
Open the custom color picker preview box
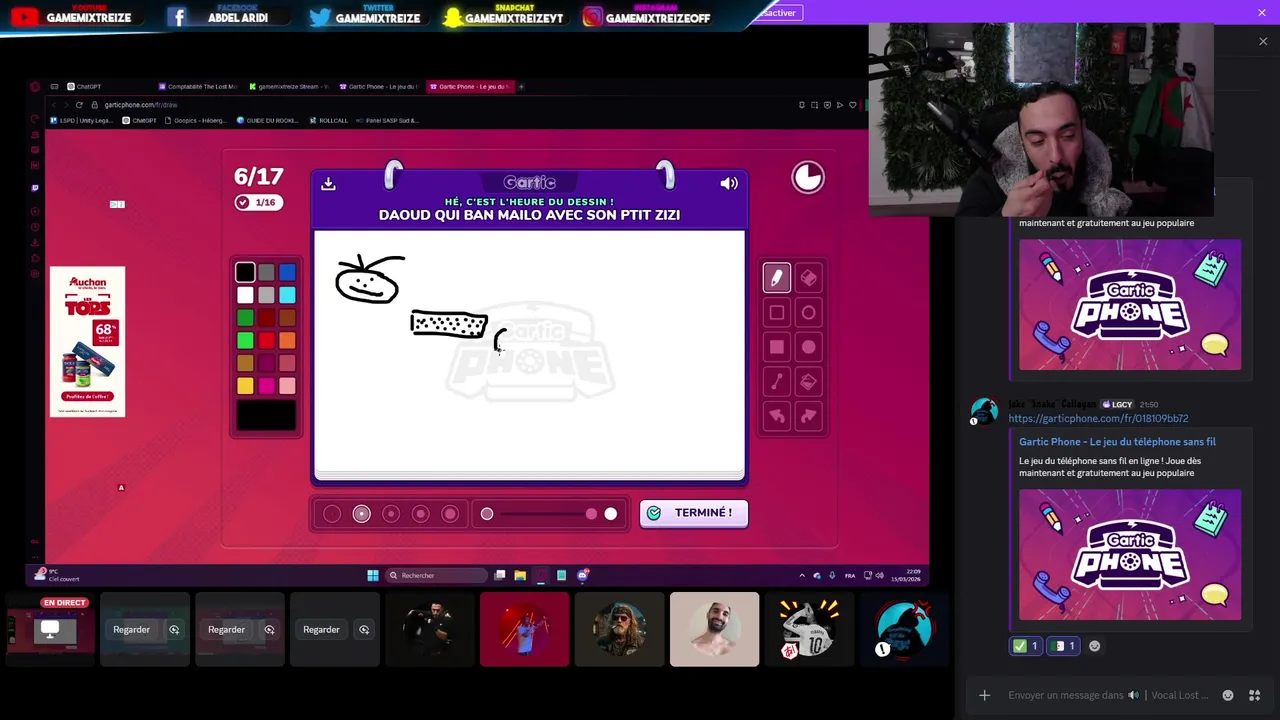266,415
